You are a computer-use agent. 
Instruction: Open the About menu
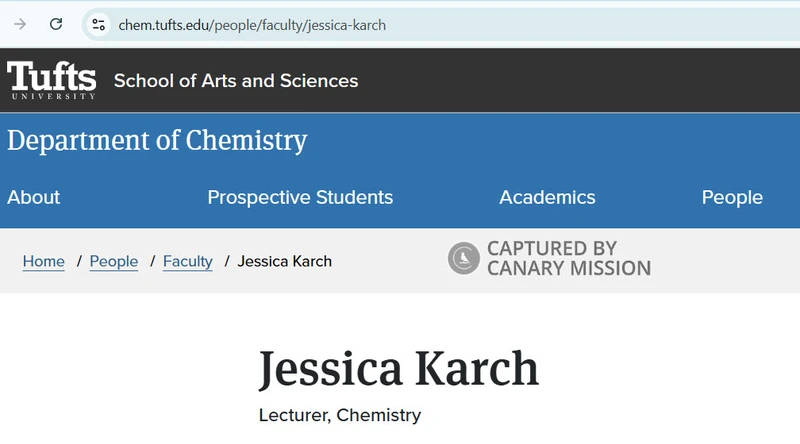coord(34,198)
